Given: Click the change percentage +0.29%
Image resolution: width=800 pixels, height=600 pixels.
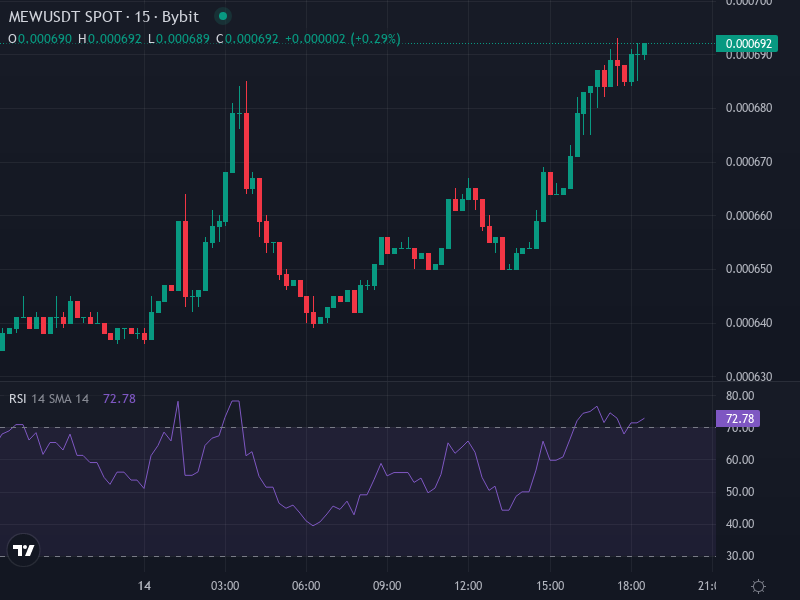Looking at the screenshot, I should pyautogui.click(x=377, y=37).
